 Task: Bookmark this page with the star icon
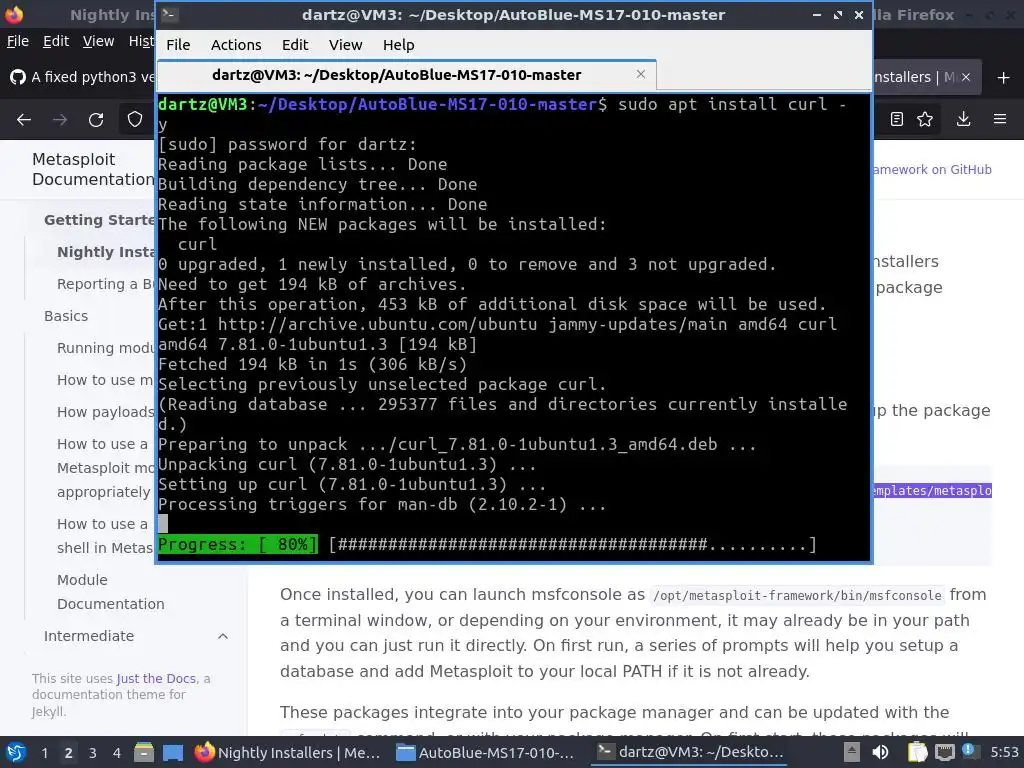[x=925, y=119]
